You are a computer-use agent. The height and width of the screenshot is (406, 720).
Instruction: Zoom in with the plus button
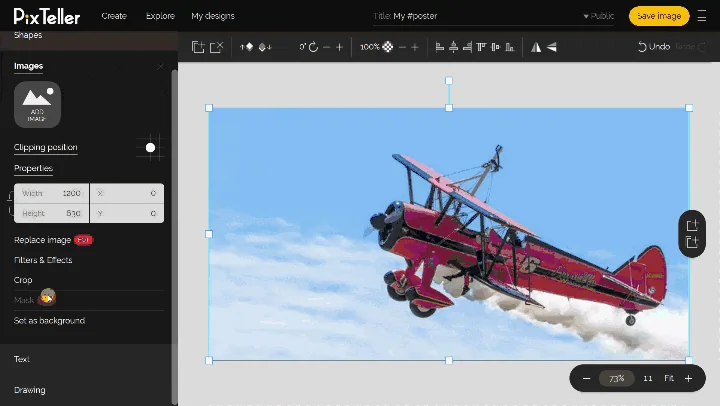688,378
